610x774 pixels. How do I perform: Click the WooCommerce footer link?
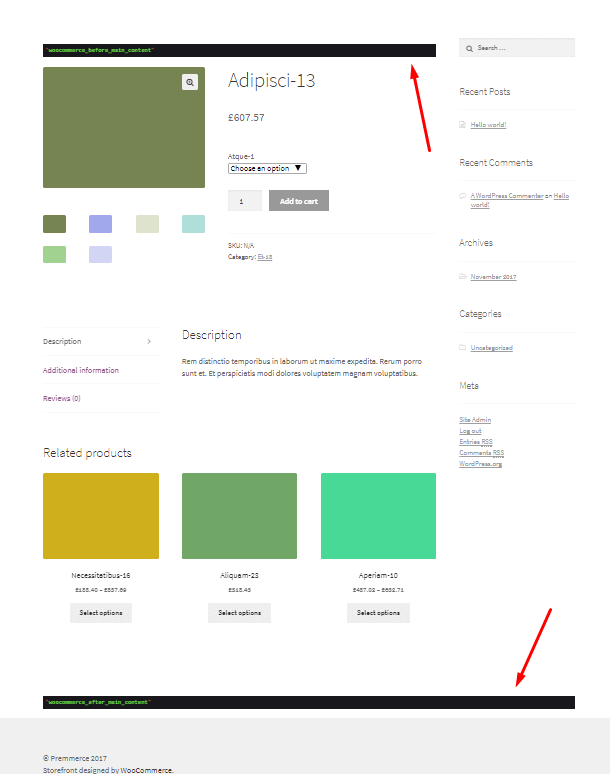(147, 770)
